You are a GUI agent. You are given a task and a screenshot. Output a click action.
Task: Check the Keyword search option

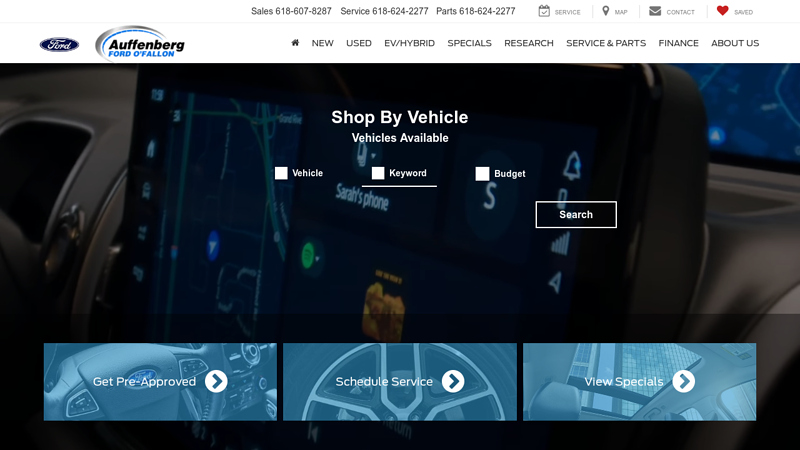[x=378, y=173]
